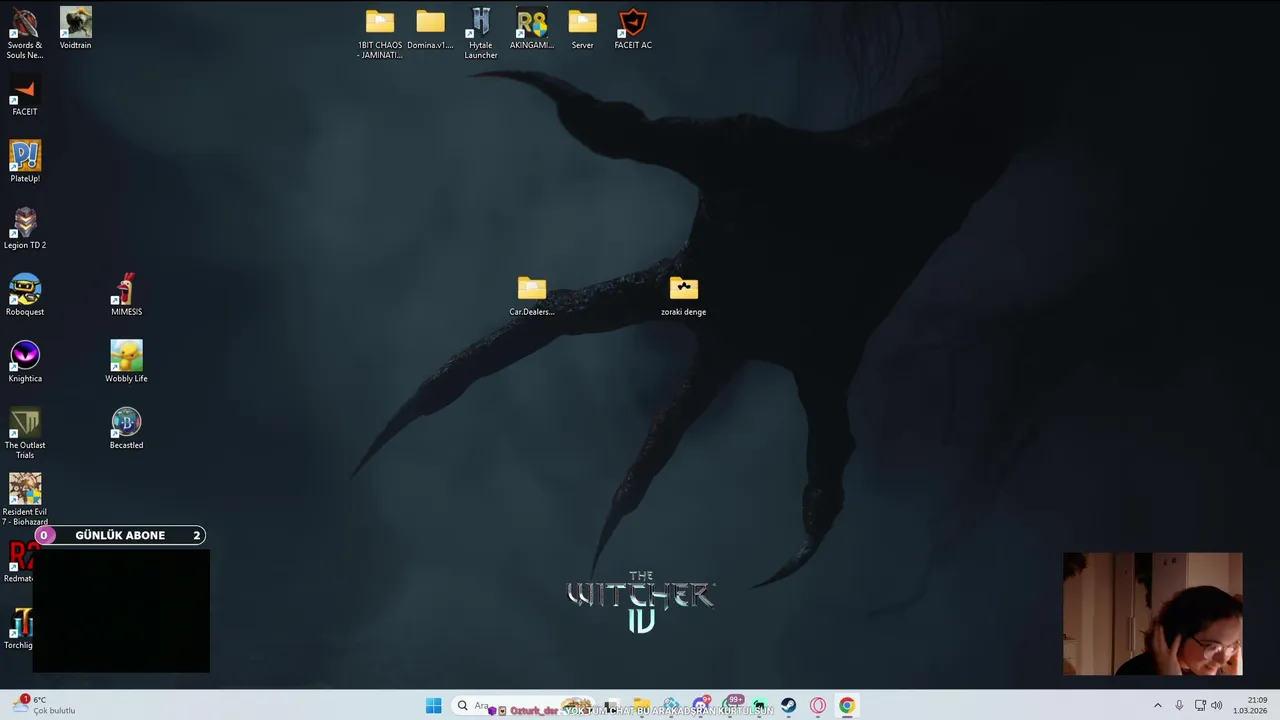Select The Outlast Trials icon
This screenshot has width=1280, height=720.
point(25,433)
